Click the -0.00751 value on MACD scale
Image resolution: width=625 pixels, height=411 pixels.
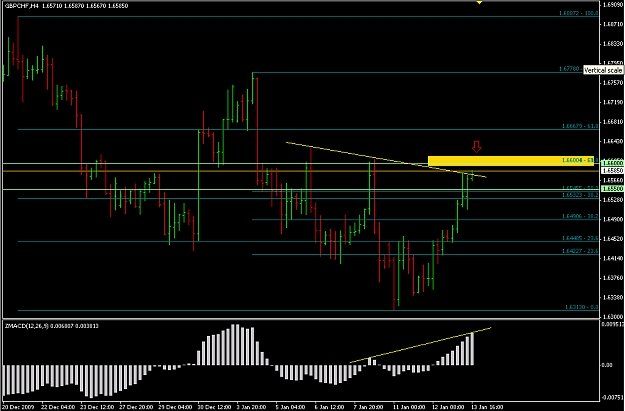[x=613, y=397]
